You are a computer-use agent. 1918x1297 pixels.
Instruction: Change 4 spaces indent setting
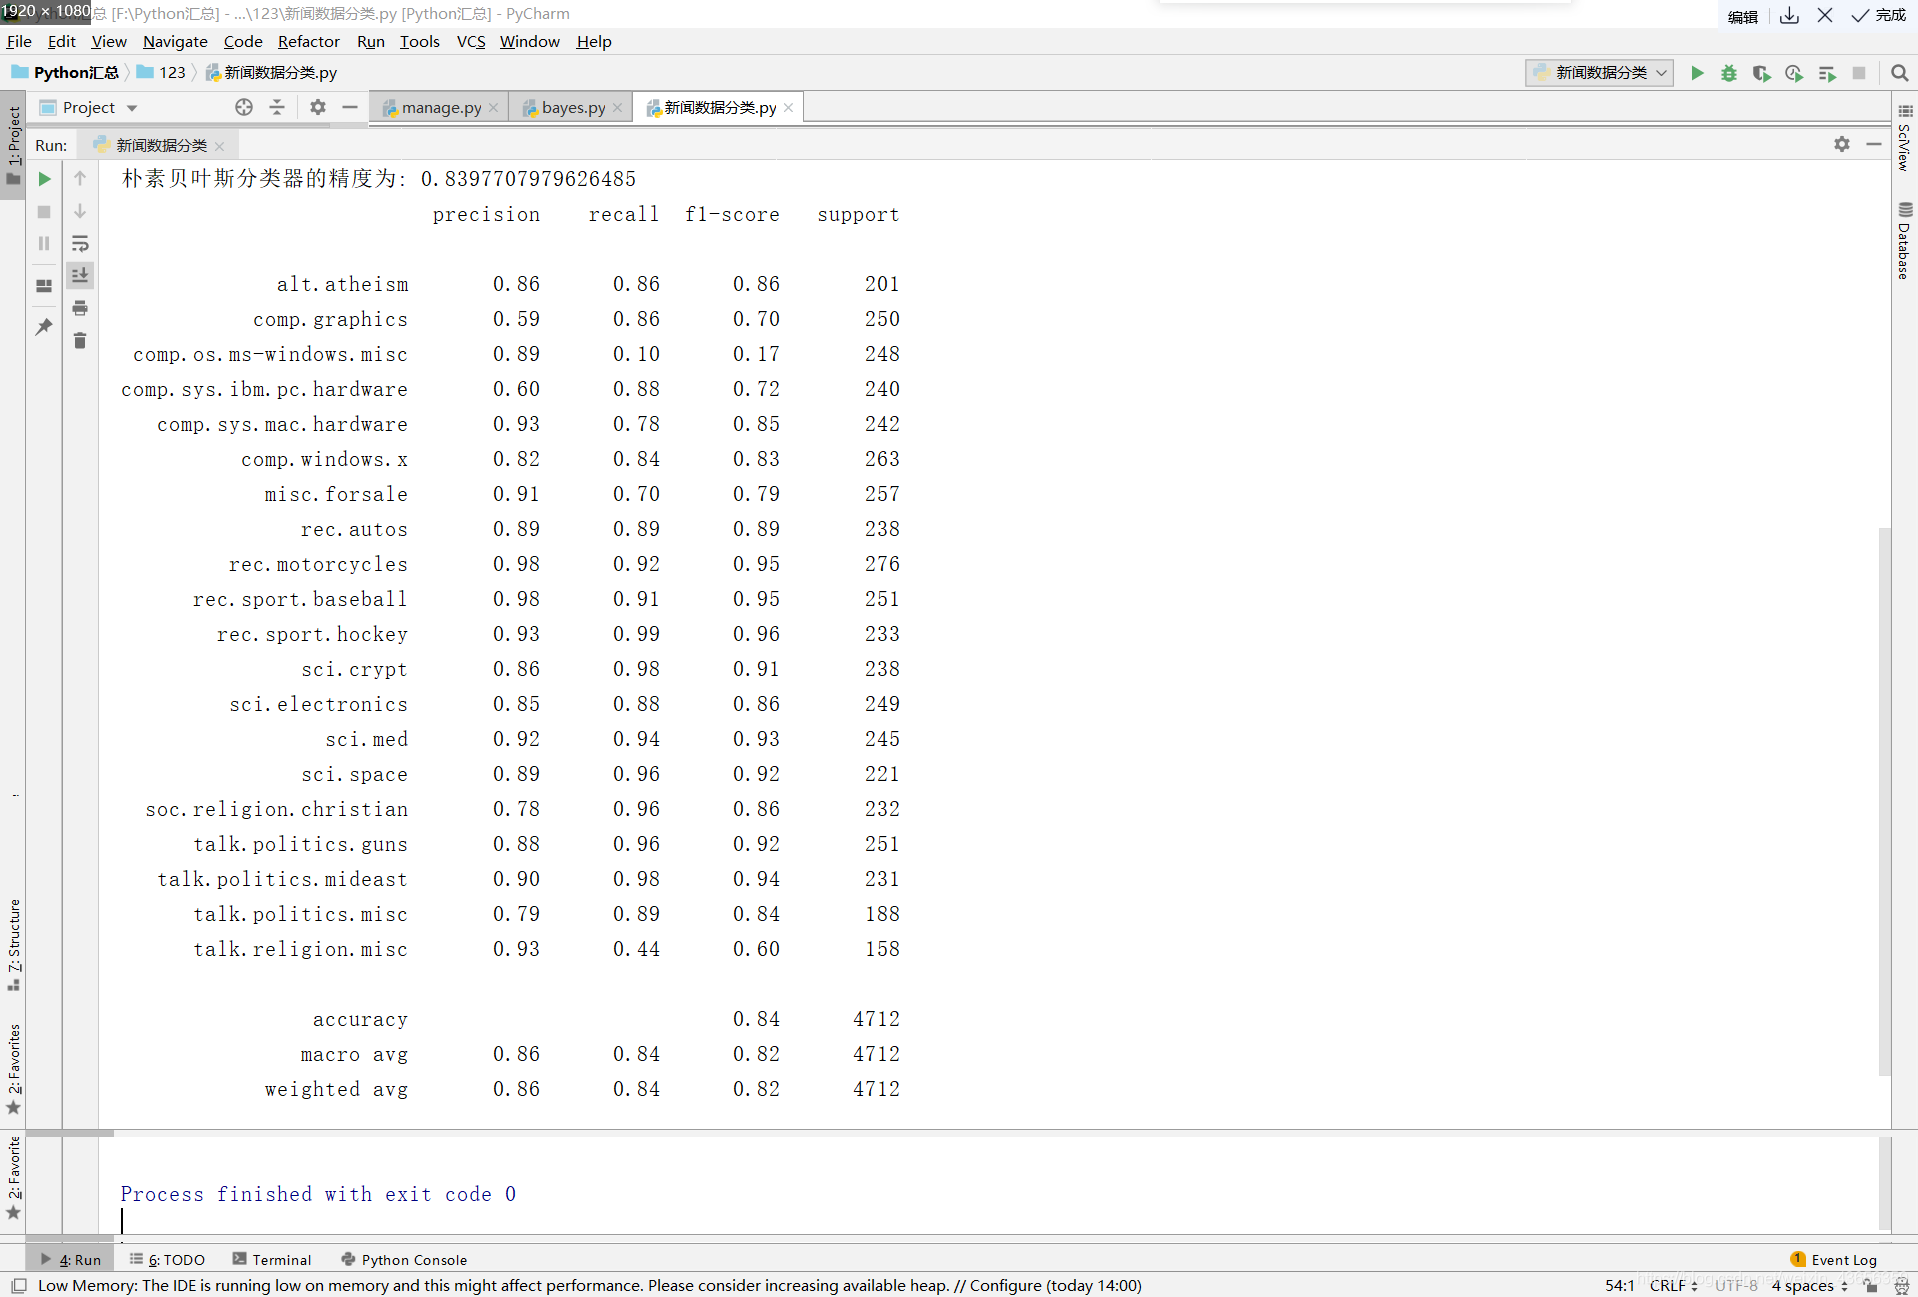(x=1809, y=1286)
